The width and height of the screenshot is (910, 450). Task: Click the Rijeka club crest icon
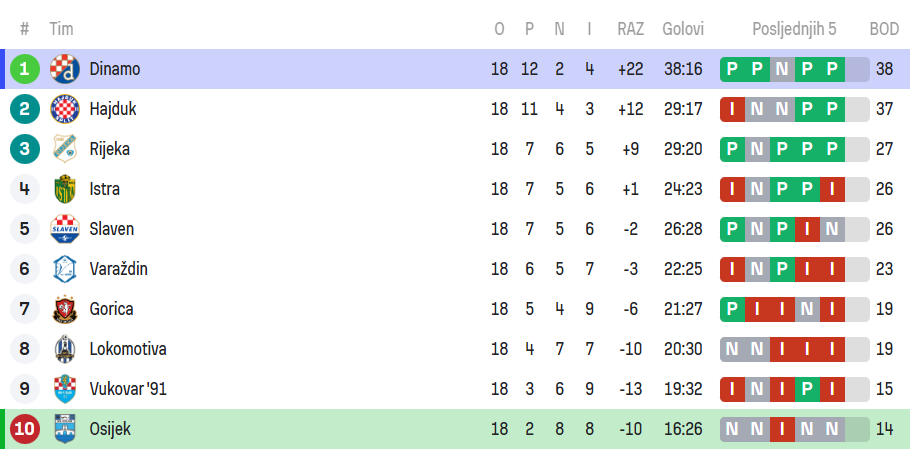[x=65, y=149]
